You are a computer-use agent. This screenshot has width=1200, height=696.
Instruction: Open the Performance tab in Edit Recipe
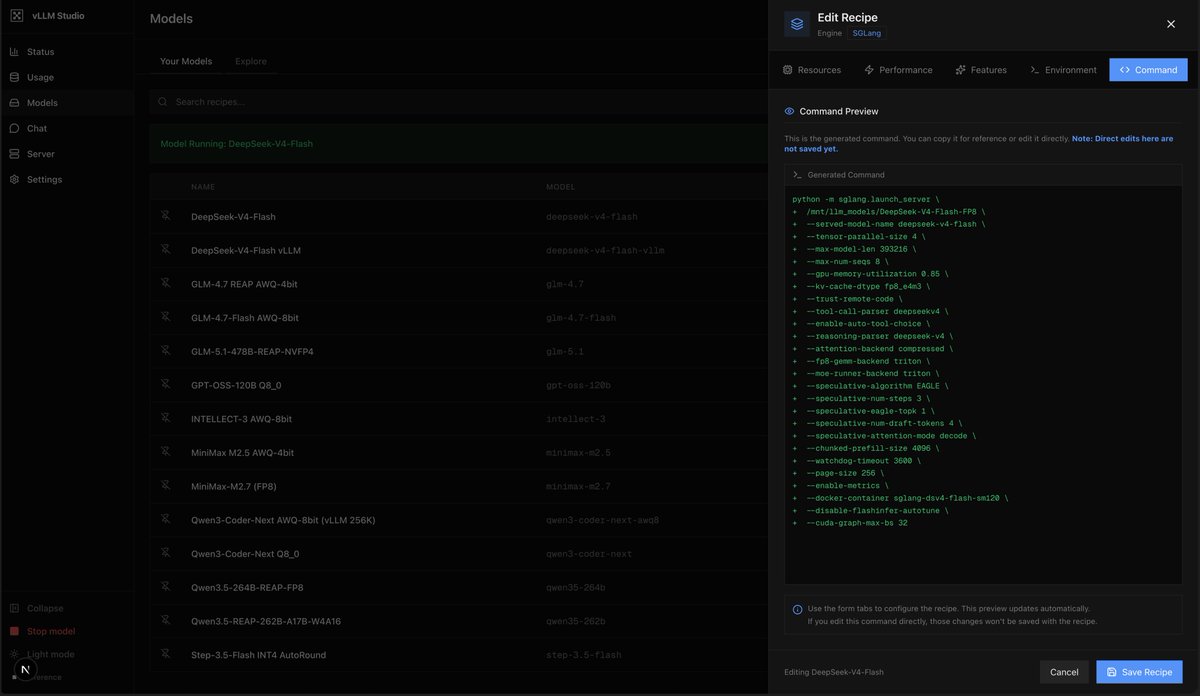898,70
